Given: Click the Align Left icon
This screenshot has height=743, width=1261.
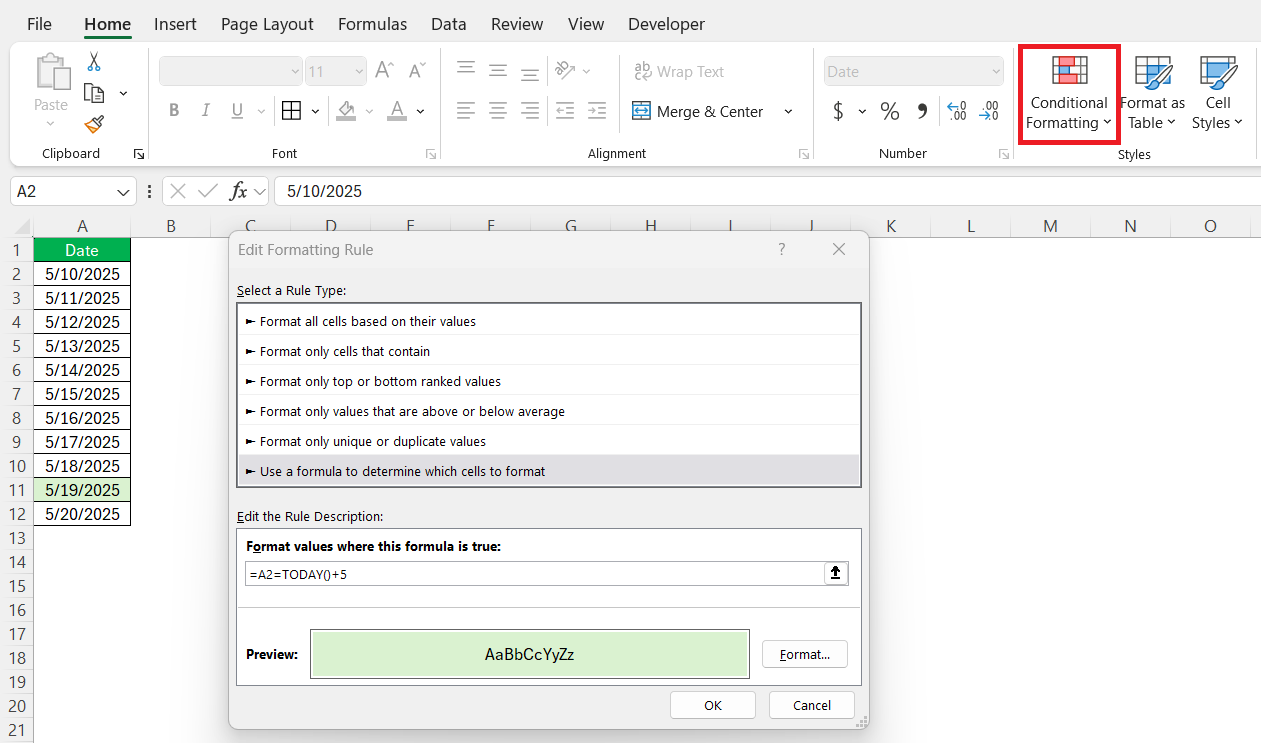Looking at the screenshot, I should pos(465,111).
